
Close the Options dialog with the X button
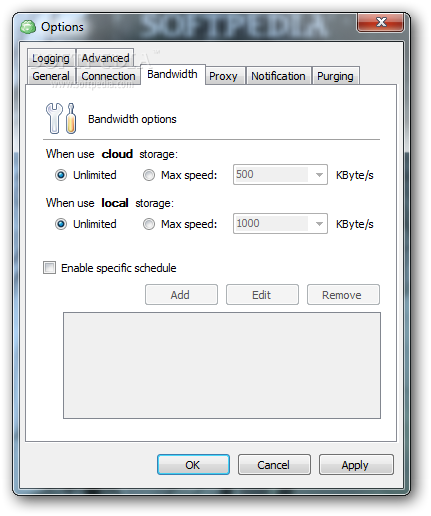(381, 22)
